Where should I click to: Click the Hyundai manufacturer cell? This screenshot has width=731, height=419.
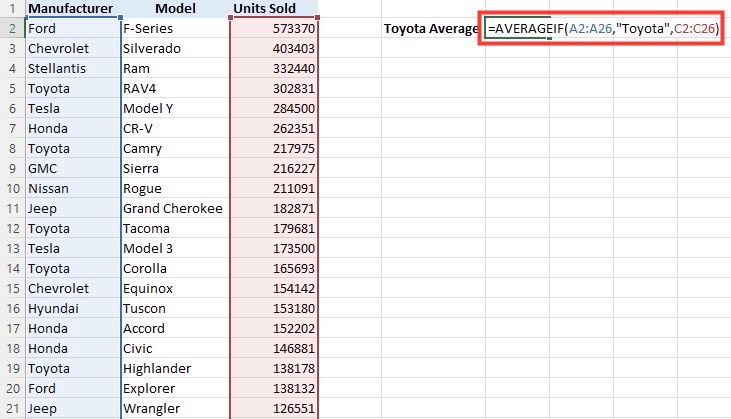tap(73, 309)
